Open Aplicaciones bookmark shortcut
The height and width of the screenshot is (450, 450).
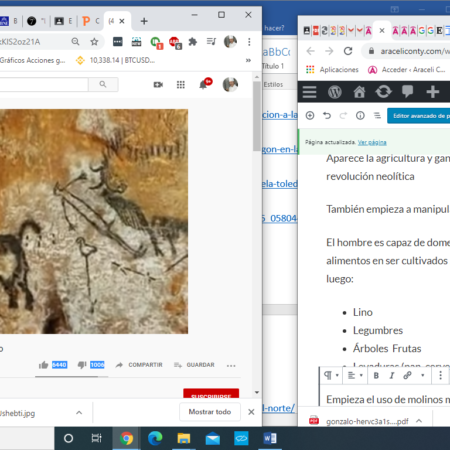(332, 70)
